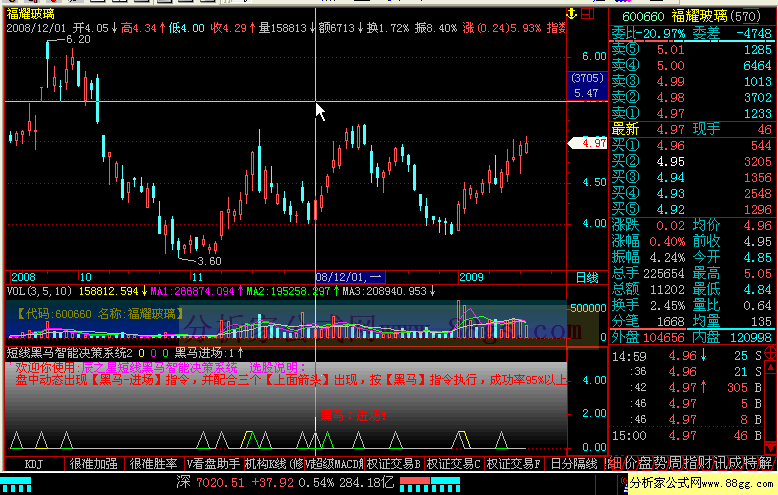This screenshot has width=778, height=495.
Task: Switch side panel to 解 tab
Action: pyautogui.click(x=765, y=463)
